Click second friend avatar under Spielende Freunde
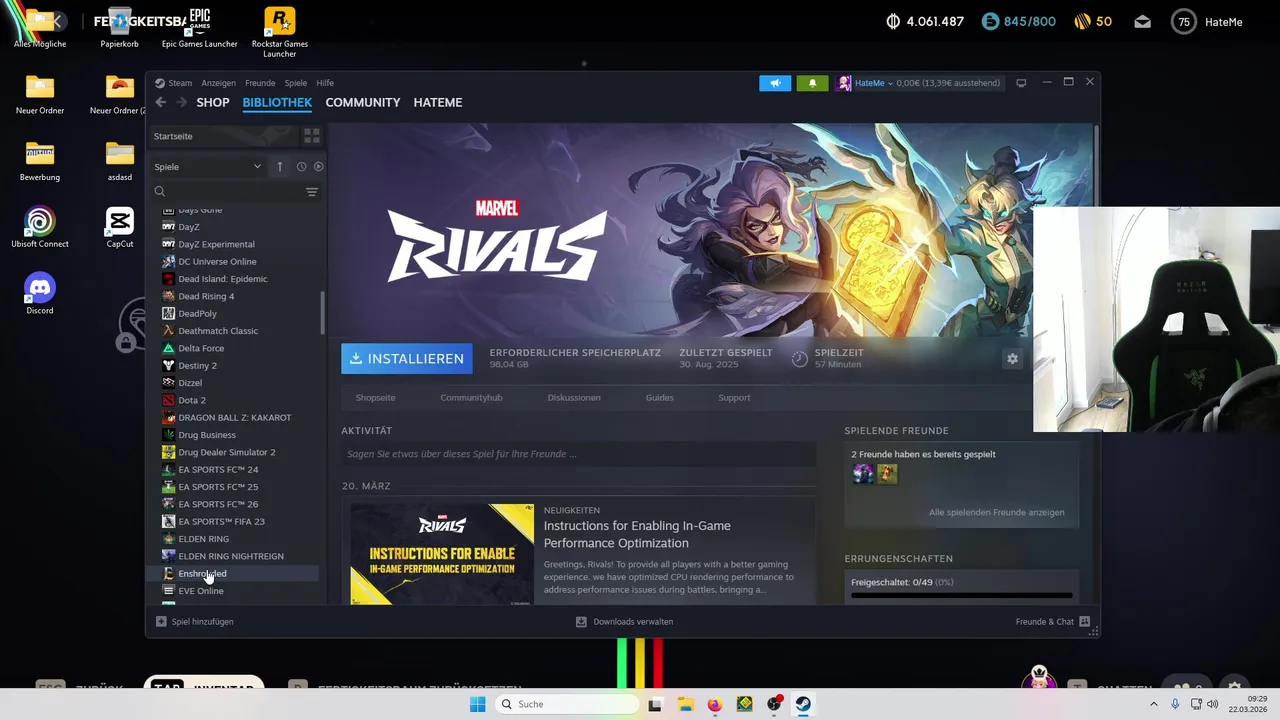This screenshot has width=1280, height=720. coord(887,474)
